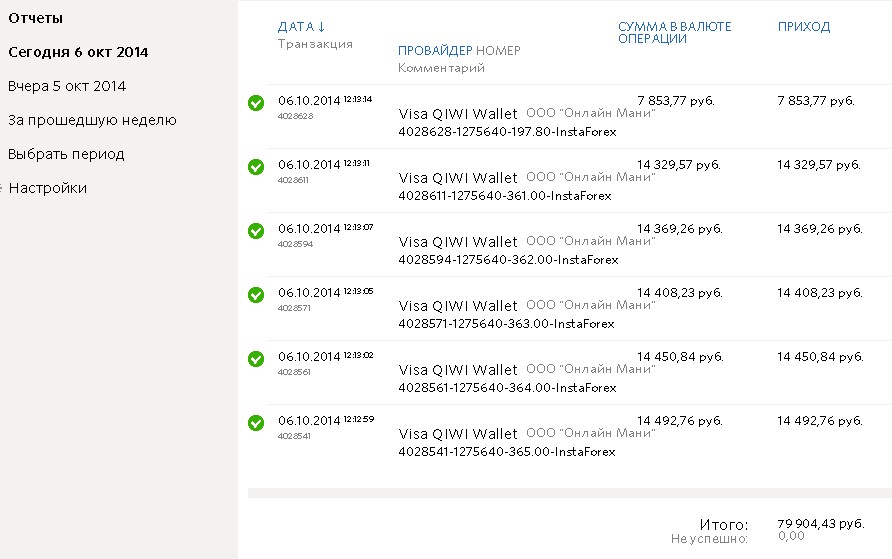Click the horizontal scrollbar below the table
This screenshot has height=559, width=892.
click(569, 492)
